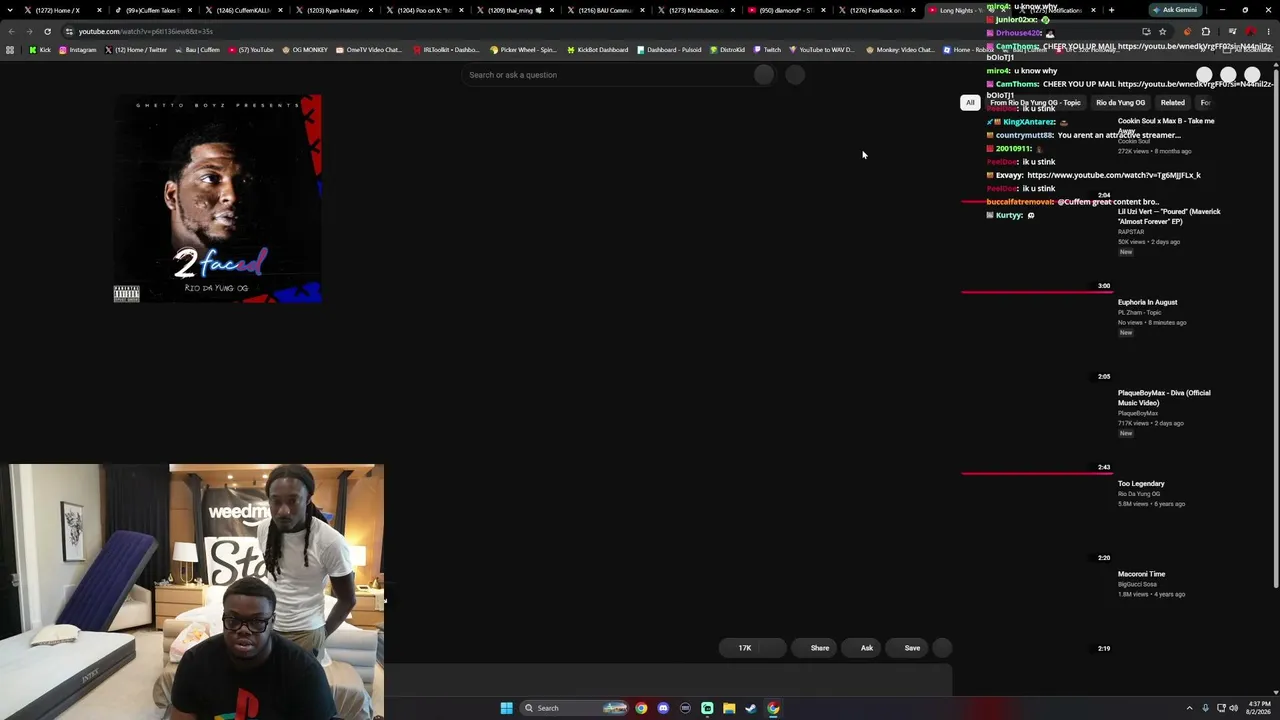The width and height of the screenshot is (1280, 720).
Task: Open the volume control in system tray
Action: [x=1233, y=708]
